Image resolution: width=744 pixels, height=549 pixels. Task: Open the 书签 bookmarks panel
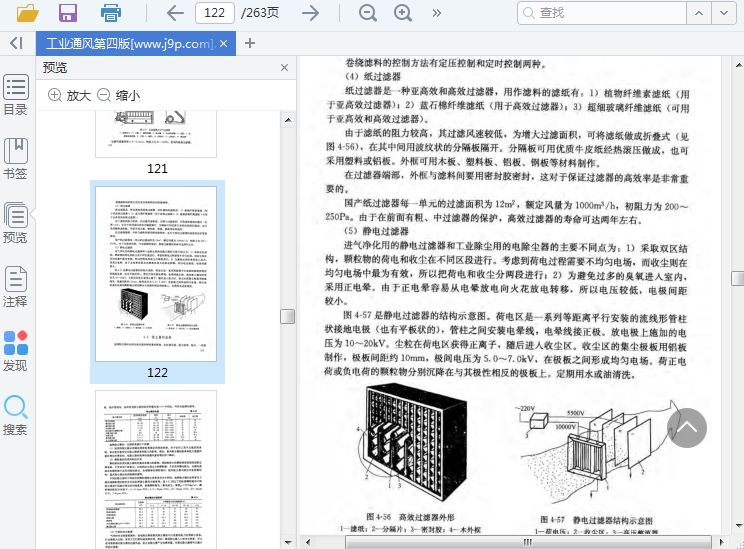coord(16,159)
